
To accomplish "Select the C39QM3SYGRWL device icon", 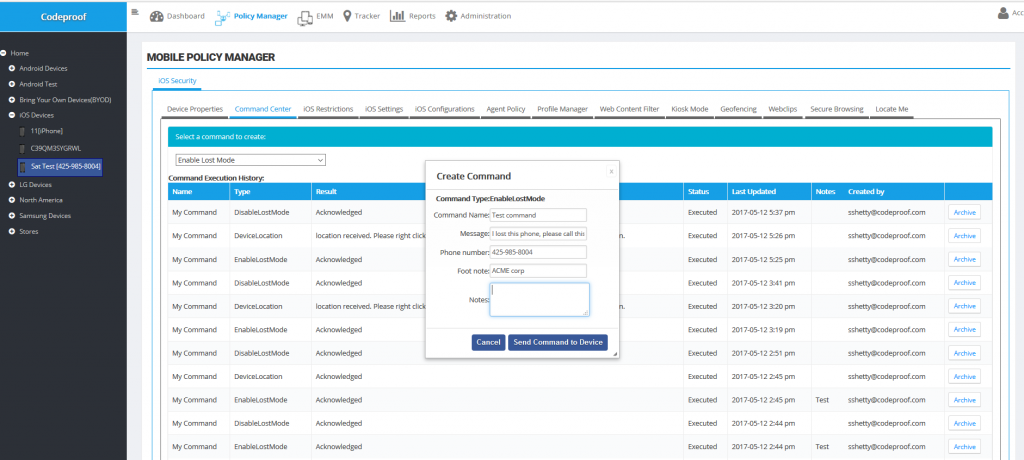I will 24,148.
